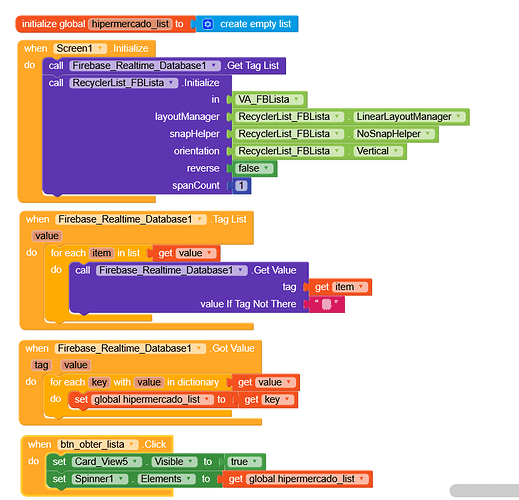Open Firebase_Realtime_Database1 dropdown in Got Value event
Image resolution: width=519 pixels, height=500 pixels.
click(130, 349)
